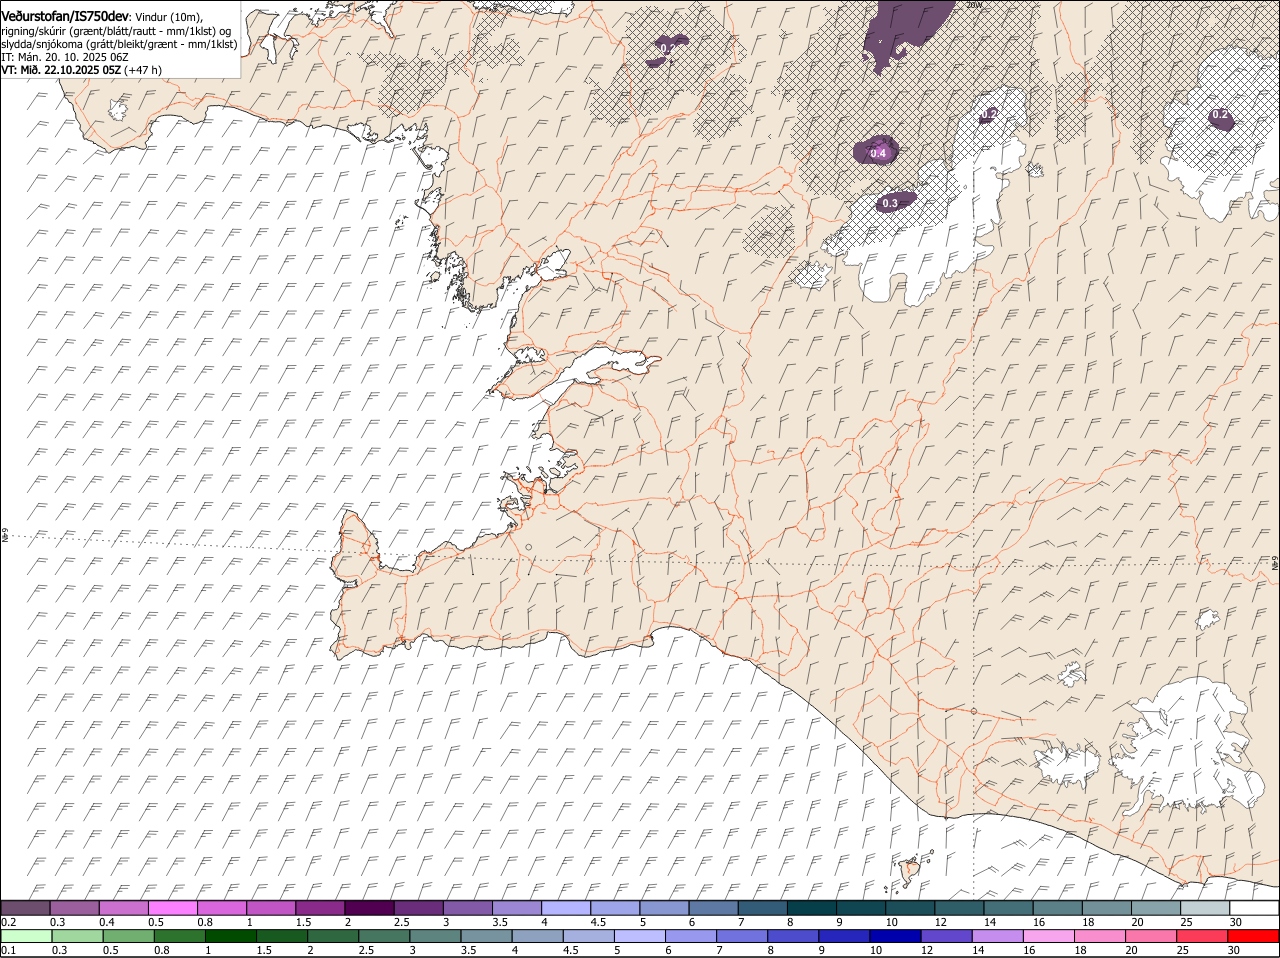Click the lower legend swatch between 1 and 1.5
This screenshot has height=958, width=1280.
coord(230,936)
